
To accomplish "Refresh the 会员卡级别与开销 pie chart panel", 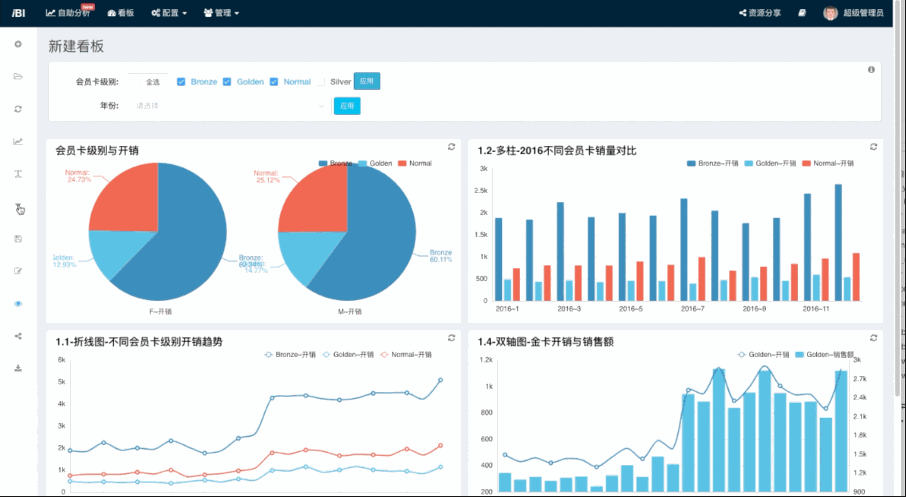I will pyautogui.click(x=452, y=147).
